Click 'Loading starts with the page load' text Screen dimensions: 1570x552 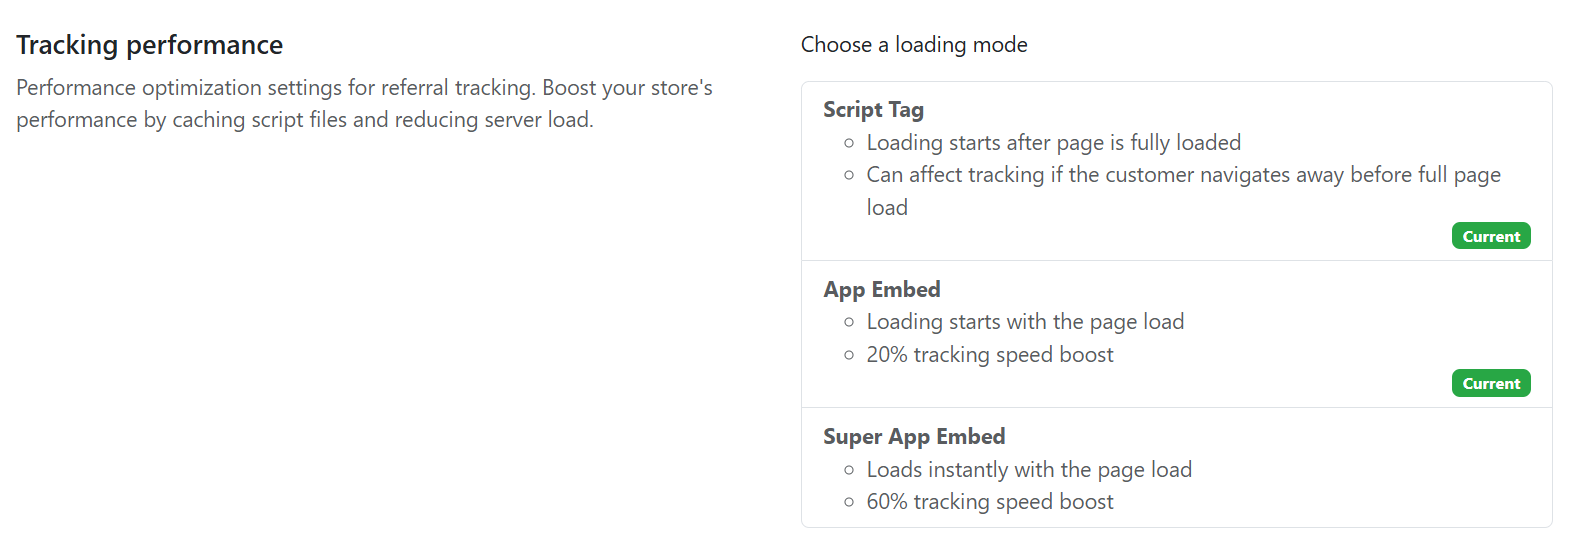point(1025,322)
